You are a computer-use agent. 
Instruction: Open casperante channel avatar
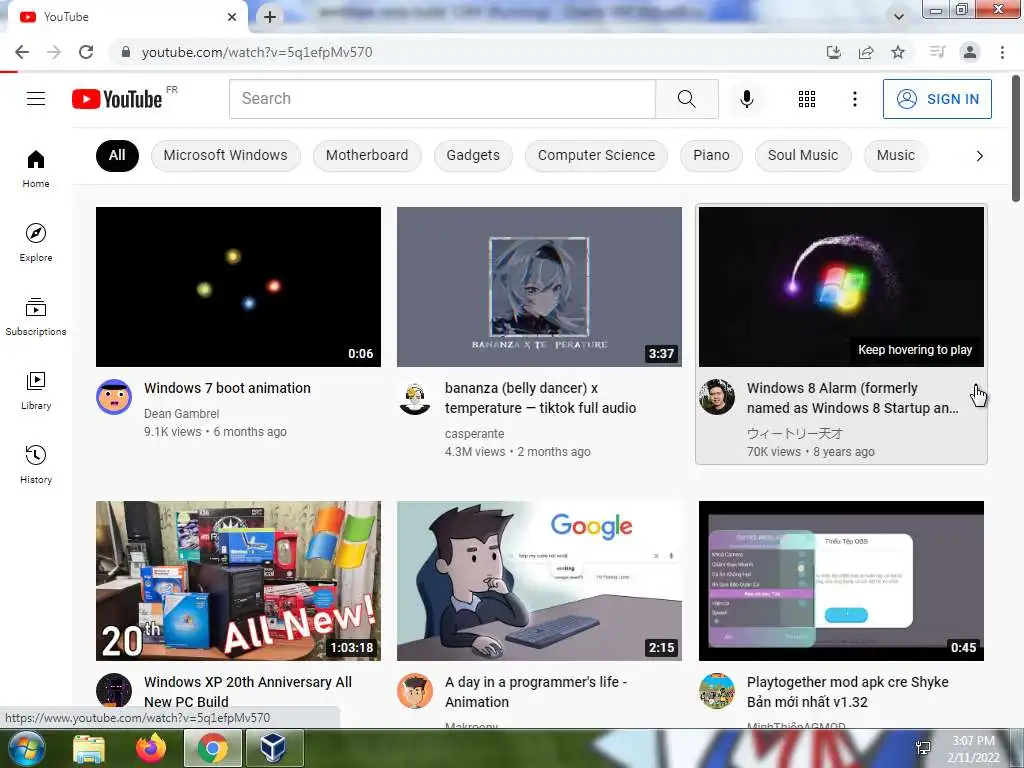coord(415,396)
